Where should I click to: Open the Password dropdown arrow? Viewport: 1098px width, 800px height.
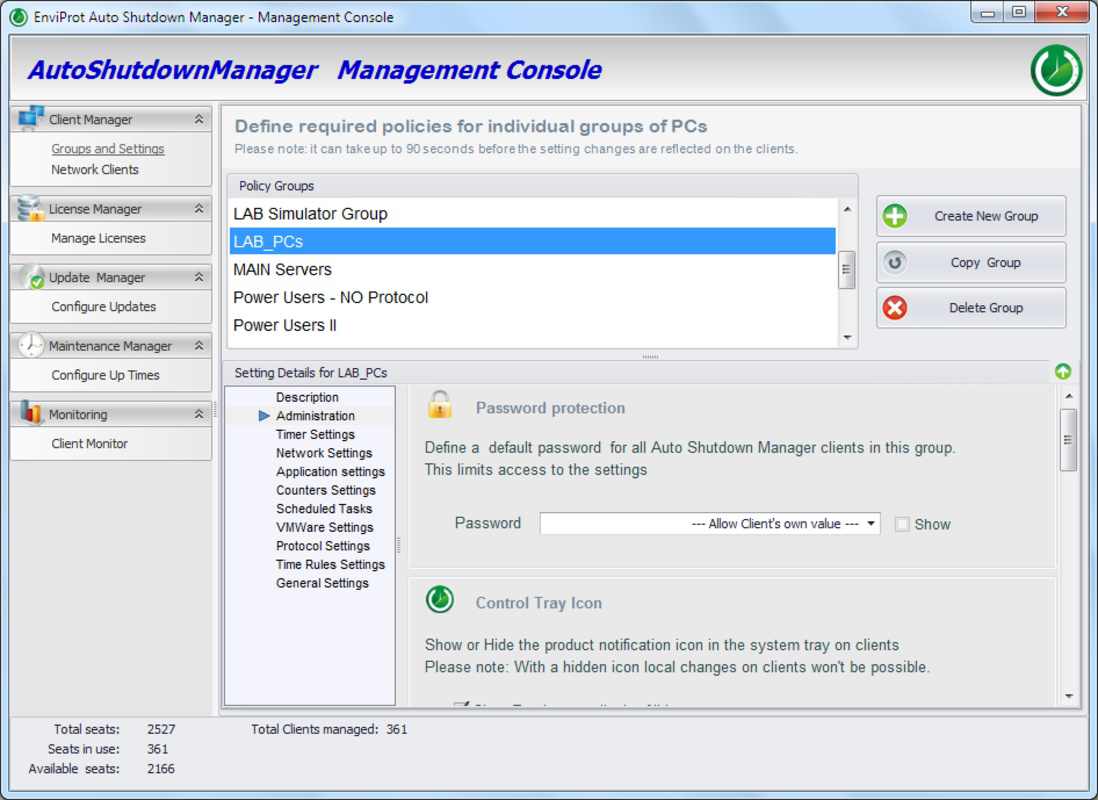(870, 523)
